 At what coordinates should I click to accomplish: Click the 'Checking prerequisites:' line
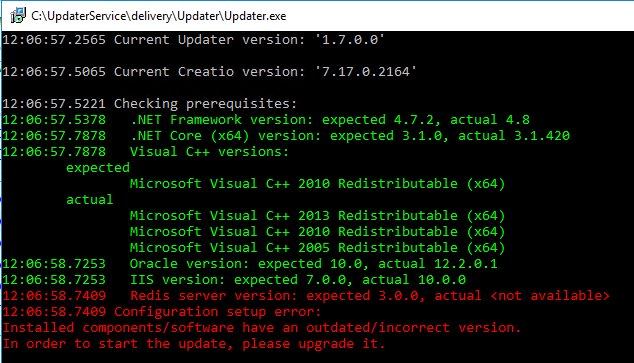click(150, 103)
